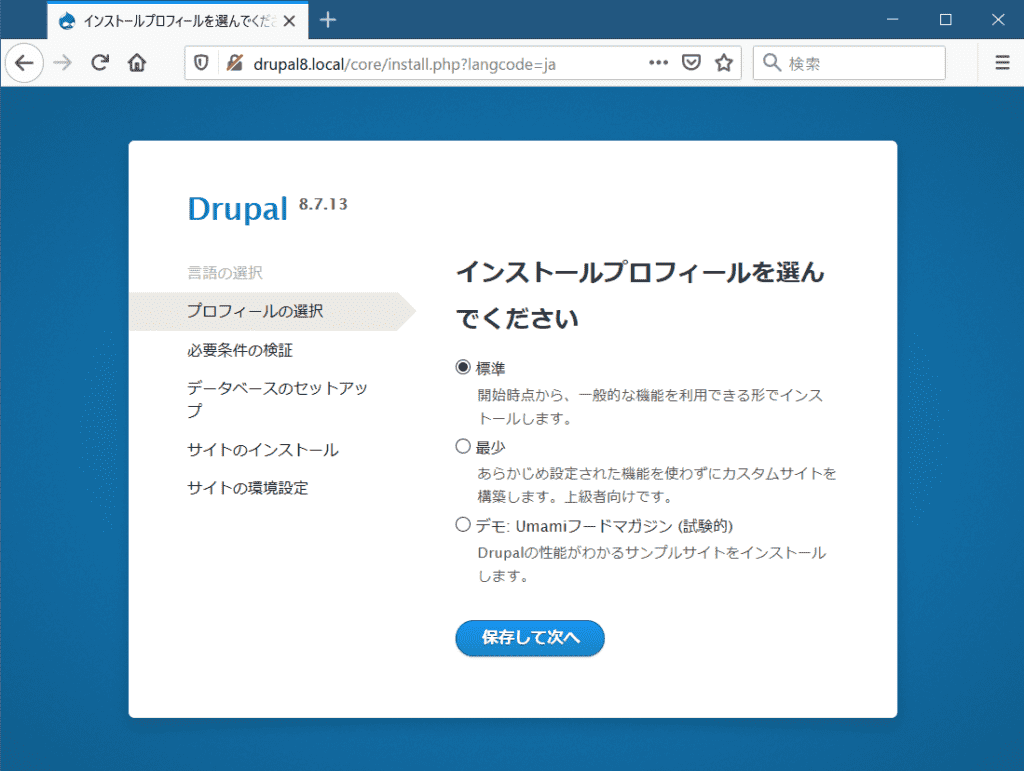Viewport: 1024px width, 771px height.
Task: Open page actions three-dots menu
Action: [658, 63]
